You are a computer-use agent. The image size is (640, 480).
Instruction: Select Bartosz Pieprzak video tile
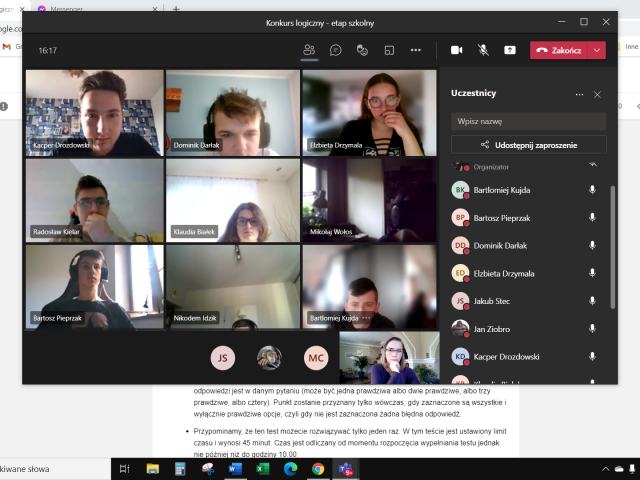(x=95, y=287)
